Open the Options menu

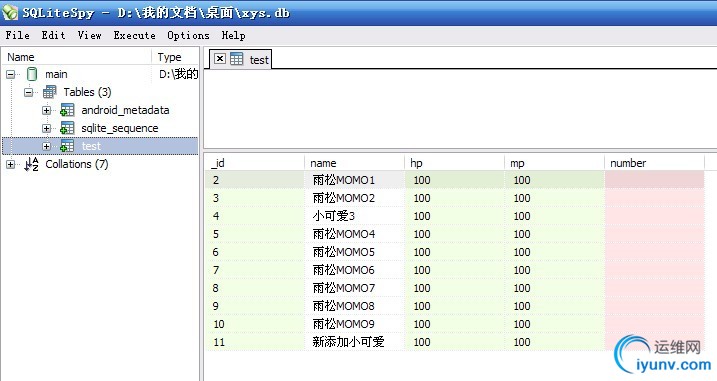188,35
